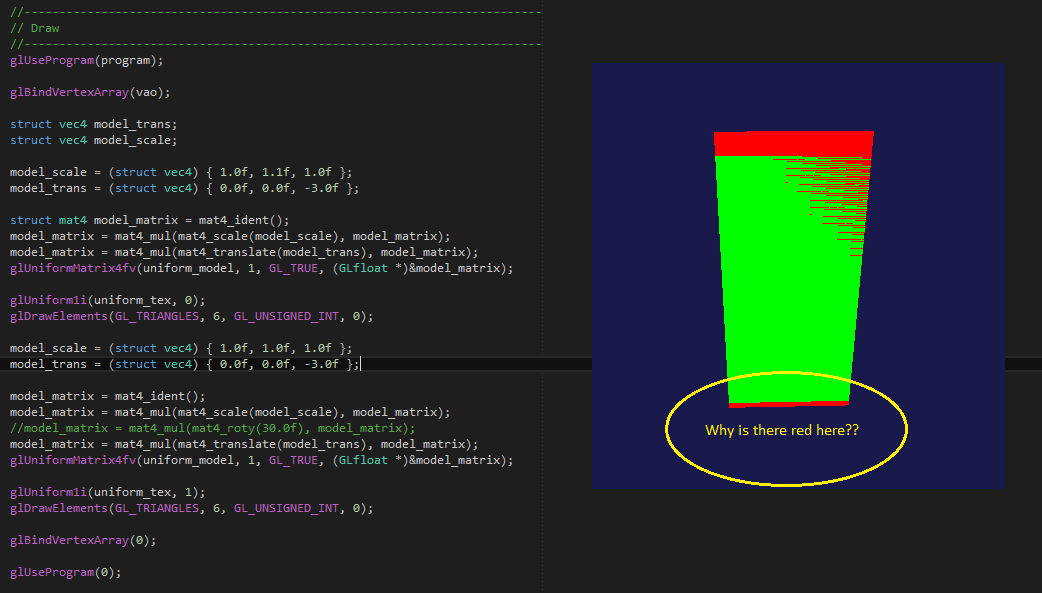This screenshot has width=1042, height=593.
Task: Click the thin red strip at quad bottom
Action: pos(790,404)
